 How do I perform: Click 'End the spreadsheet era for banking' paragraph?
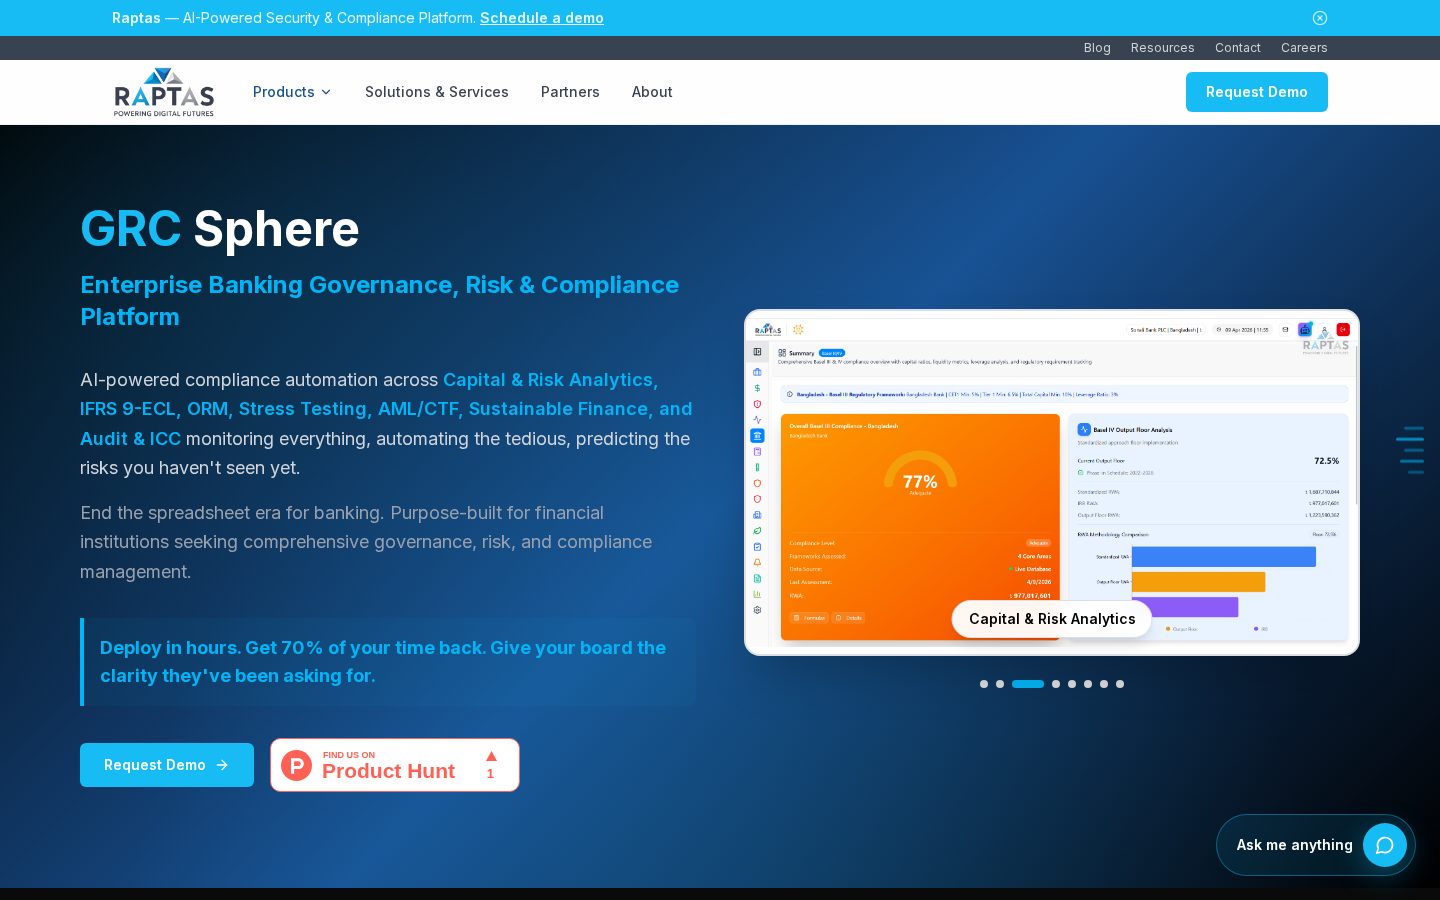(366, 542)
